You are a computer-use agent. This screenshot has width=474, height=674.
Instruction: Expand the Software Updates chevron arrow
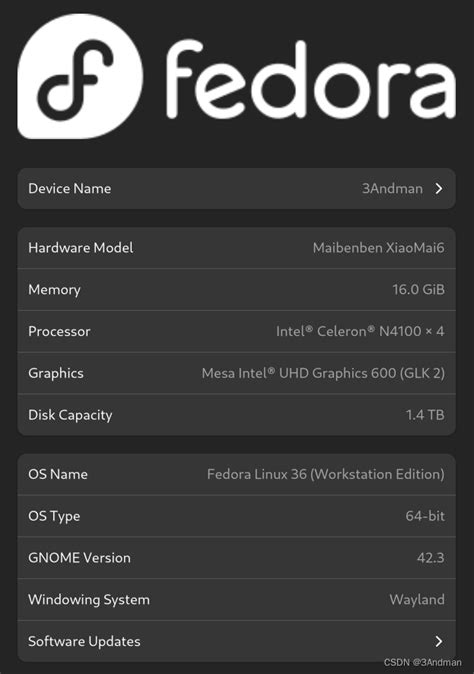pyautogui.click(x=439, y=641)
